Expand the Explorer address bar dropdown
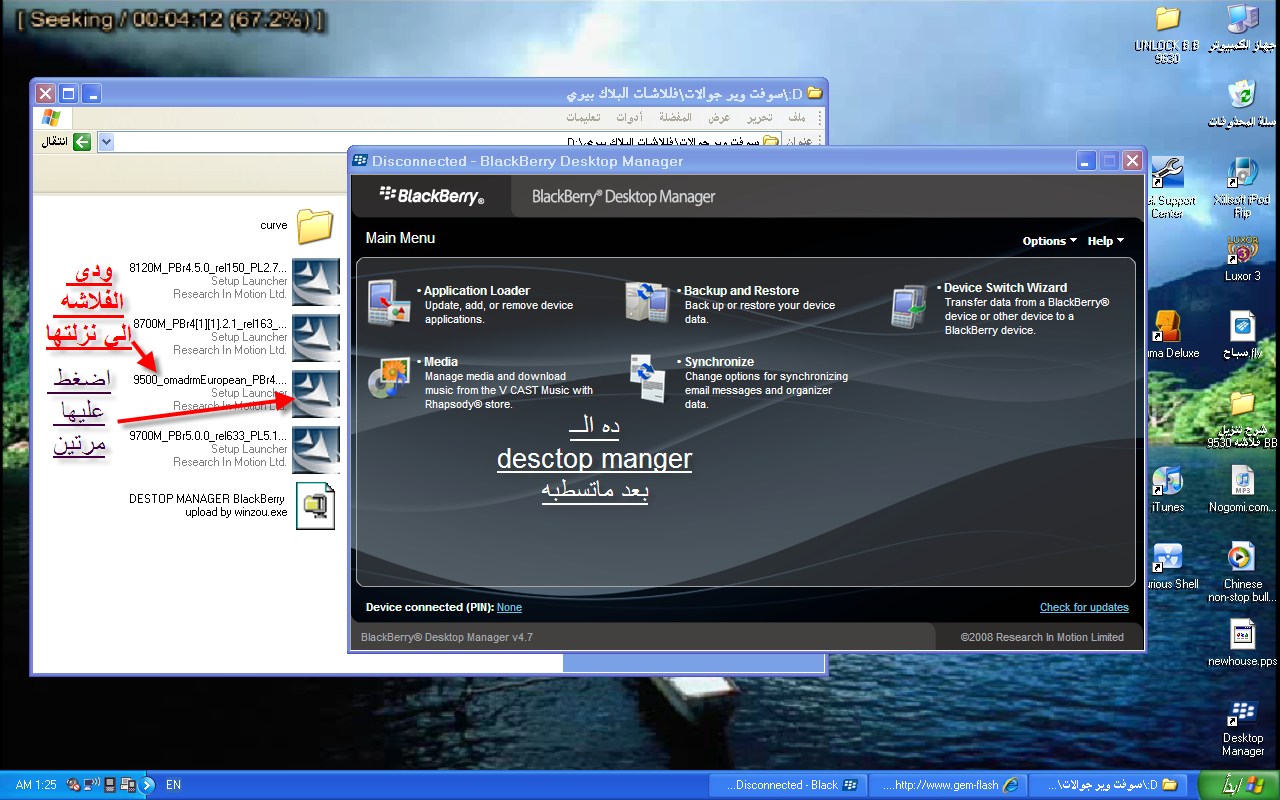Screen dimensions: 1280x800 pyautogui.click(x=106, y=142)
